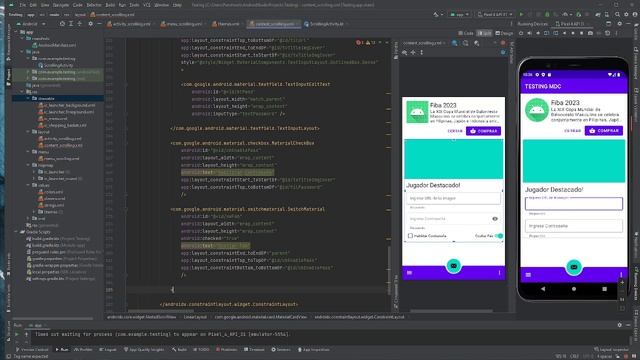Click Android back triangle on emulator
The image size is (640, 360).
pyautogui.click(x=543, y=289)
